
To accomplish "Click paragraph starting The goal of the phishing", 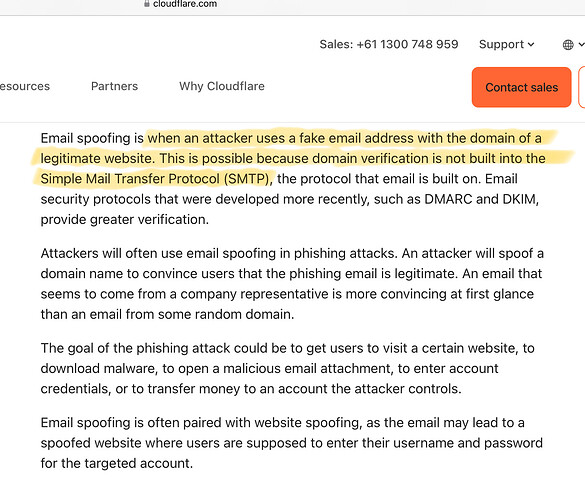I will pyautogui.click(x=287, y=369).
